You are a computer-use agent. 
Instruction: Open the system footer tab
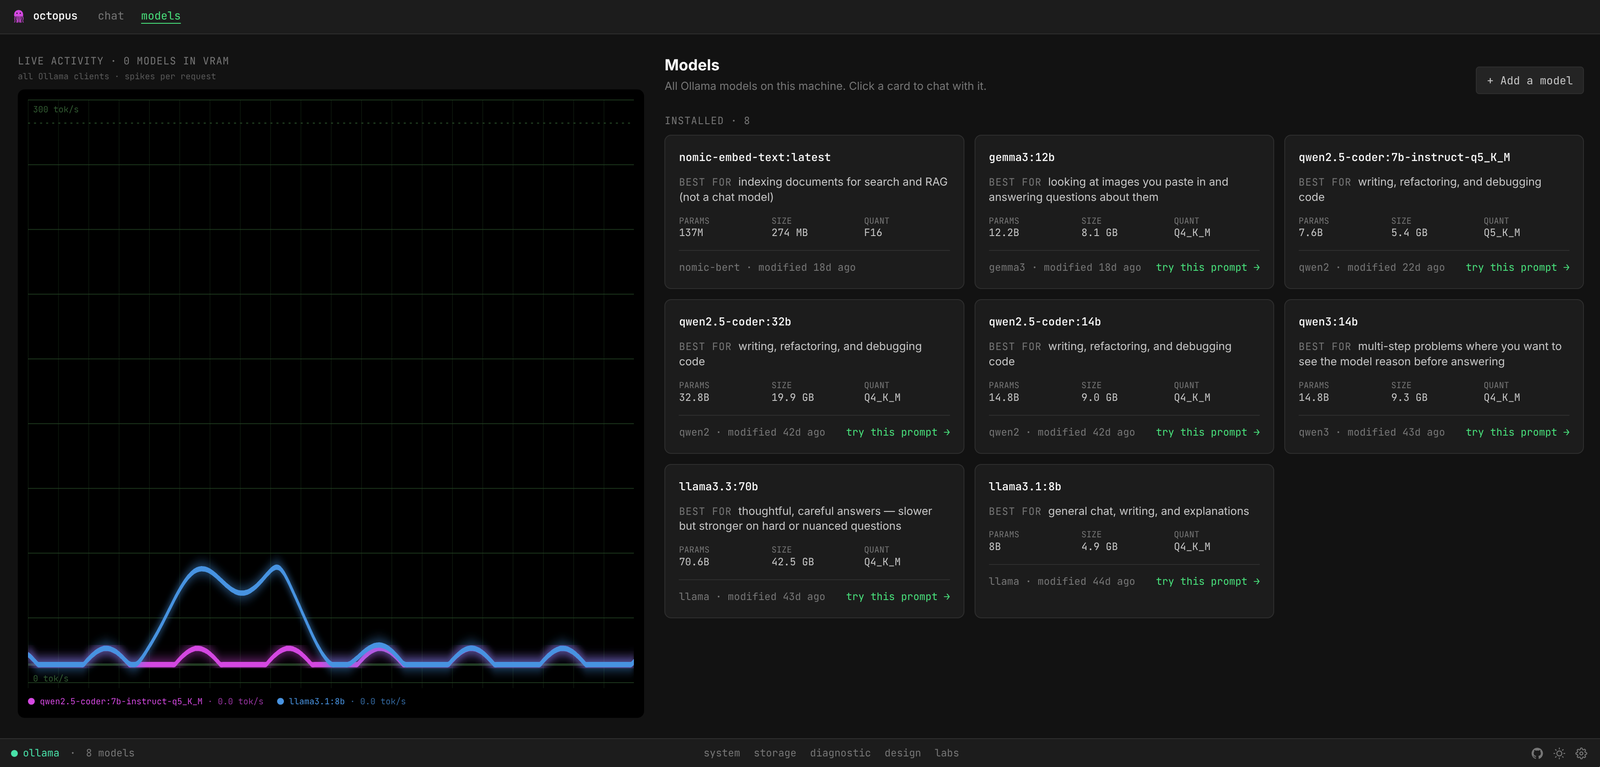click(722, 753)
